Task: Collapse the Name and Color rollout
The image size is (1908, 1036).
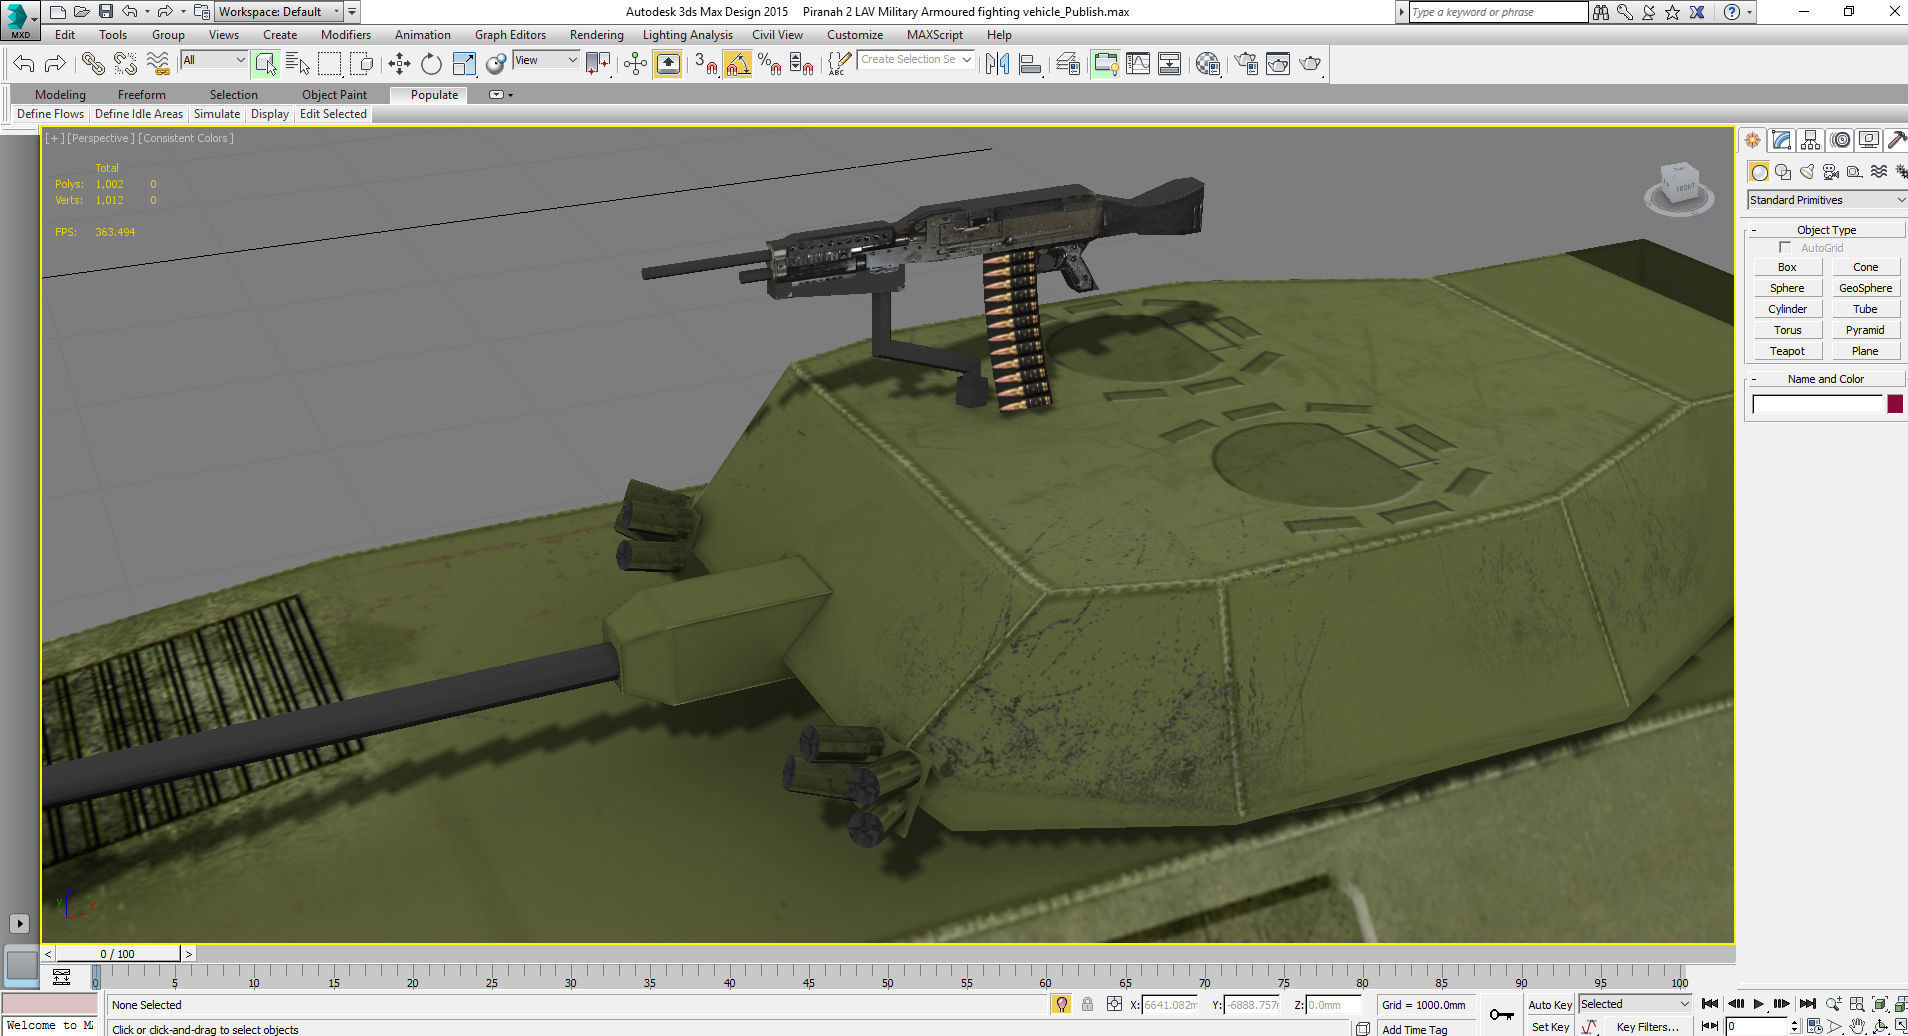Action: click(x=1826, y=379)
